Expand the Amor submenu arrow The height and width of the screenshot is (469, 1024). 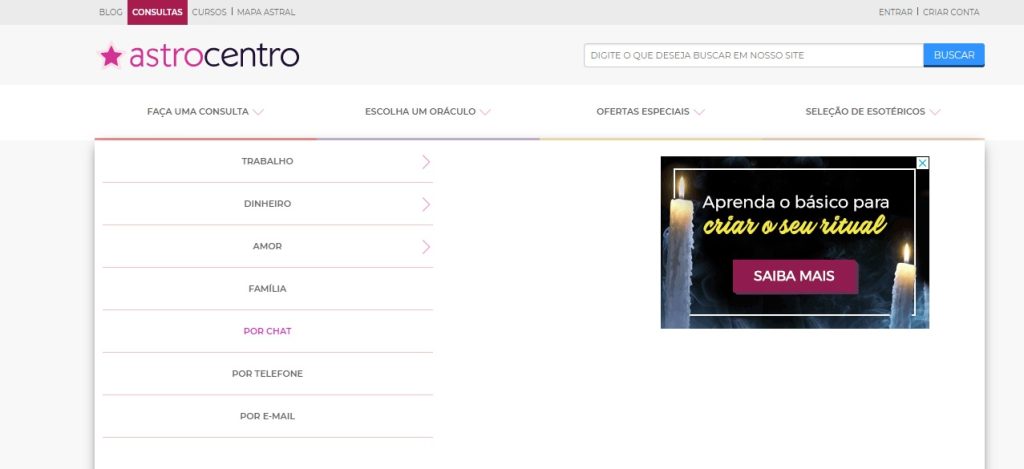pos(426,247)
